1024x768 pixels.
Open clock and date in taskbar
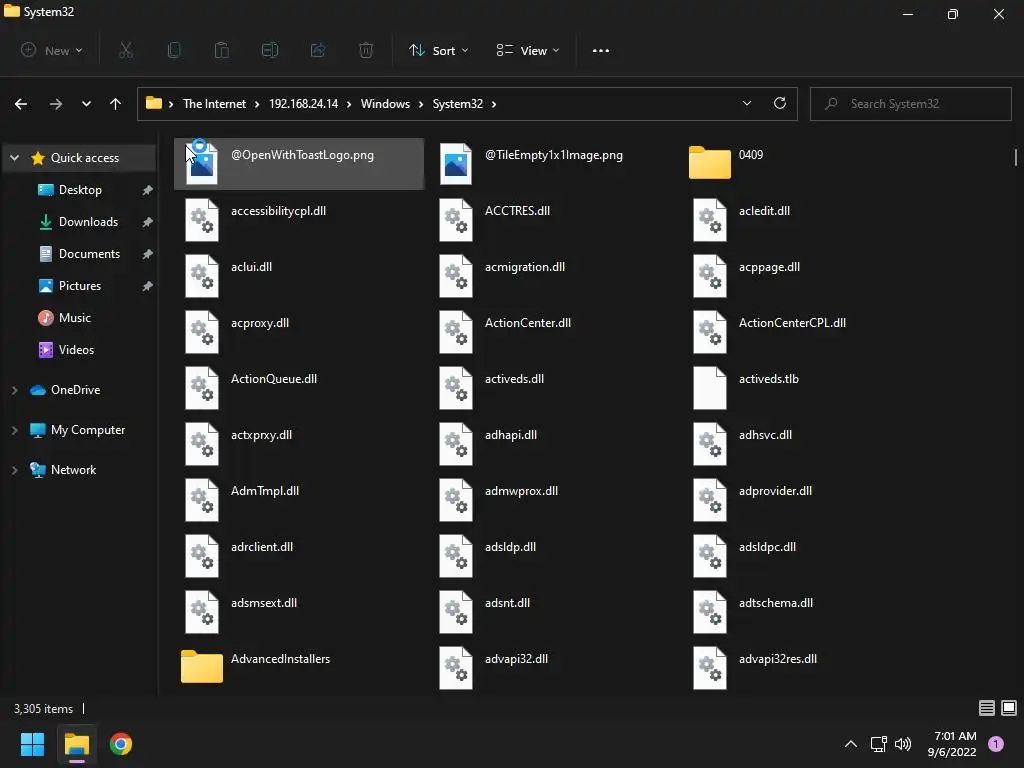[952, 744]
